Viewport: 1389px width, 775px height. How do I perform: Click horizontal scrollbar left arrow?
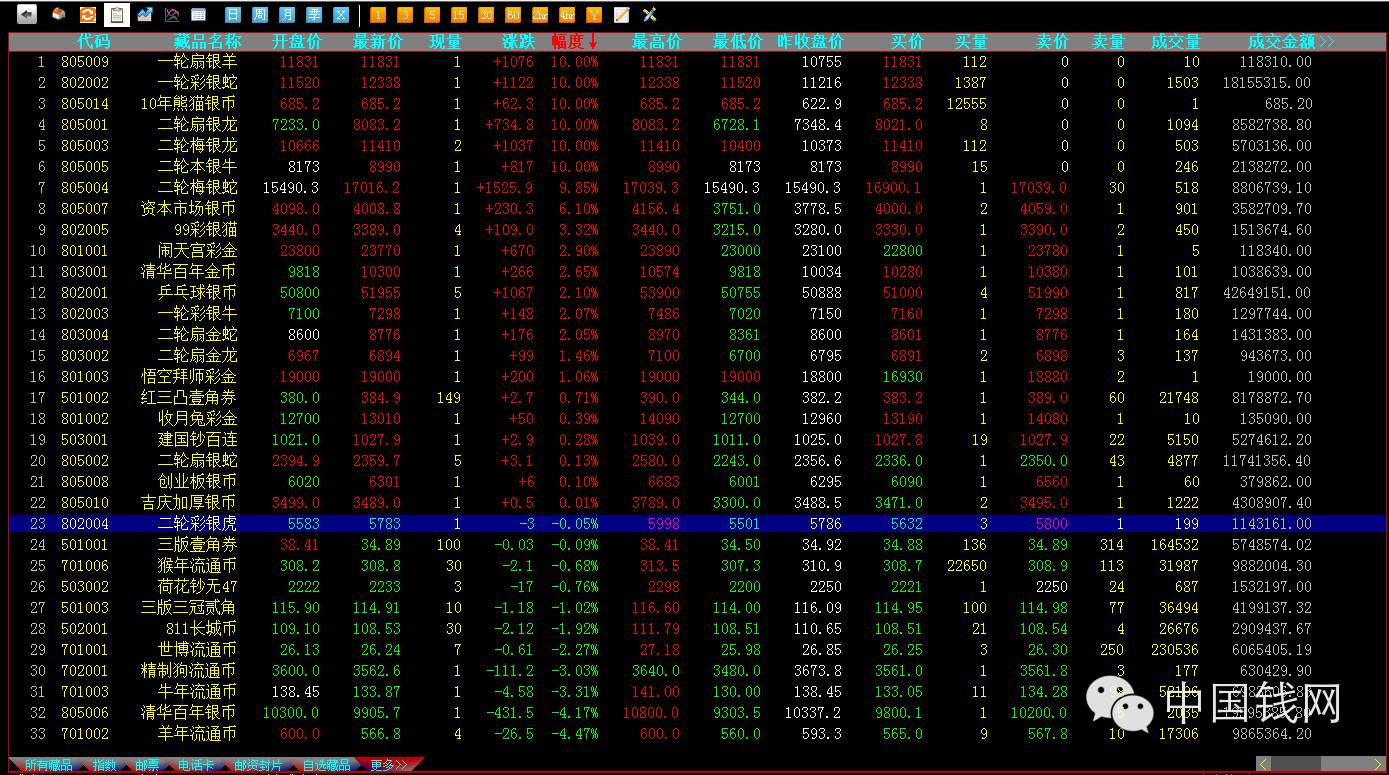[1264, 764]
